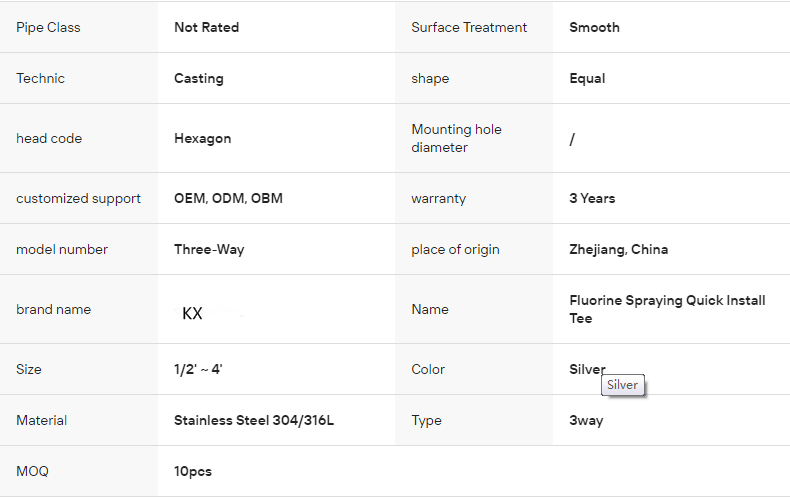Click the 'Pipe Class' attribute label

(x=48, y=27)
